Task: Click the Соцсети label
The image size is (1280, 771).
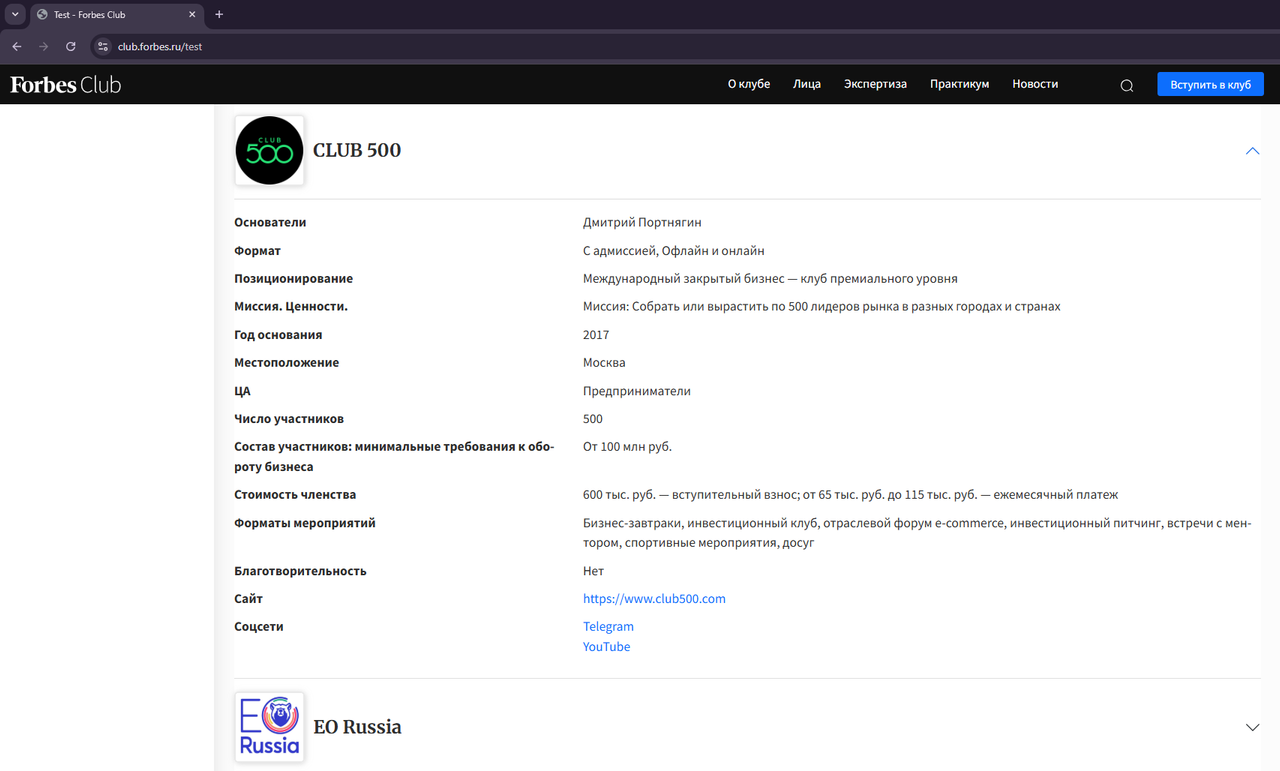Action: (x=259, y=627)
